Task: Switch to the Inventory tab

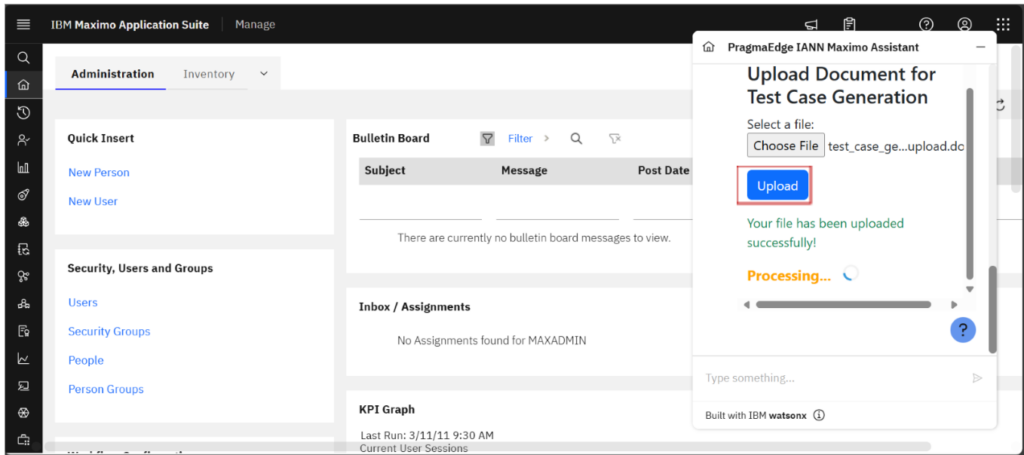Action: [x=208, y=74]
